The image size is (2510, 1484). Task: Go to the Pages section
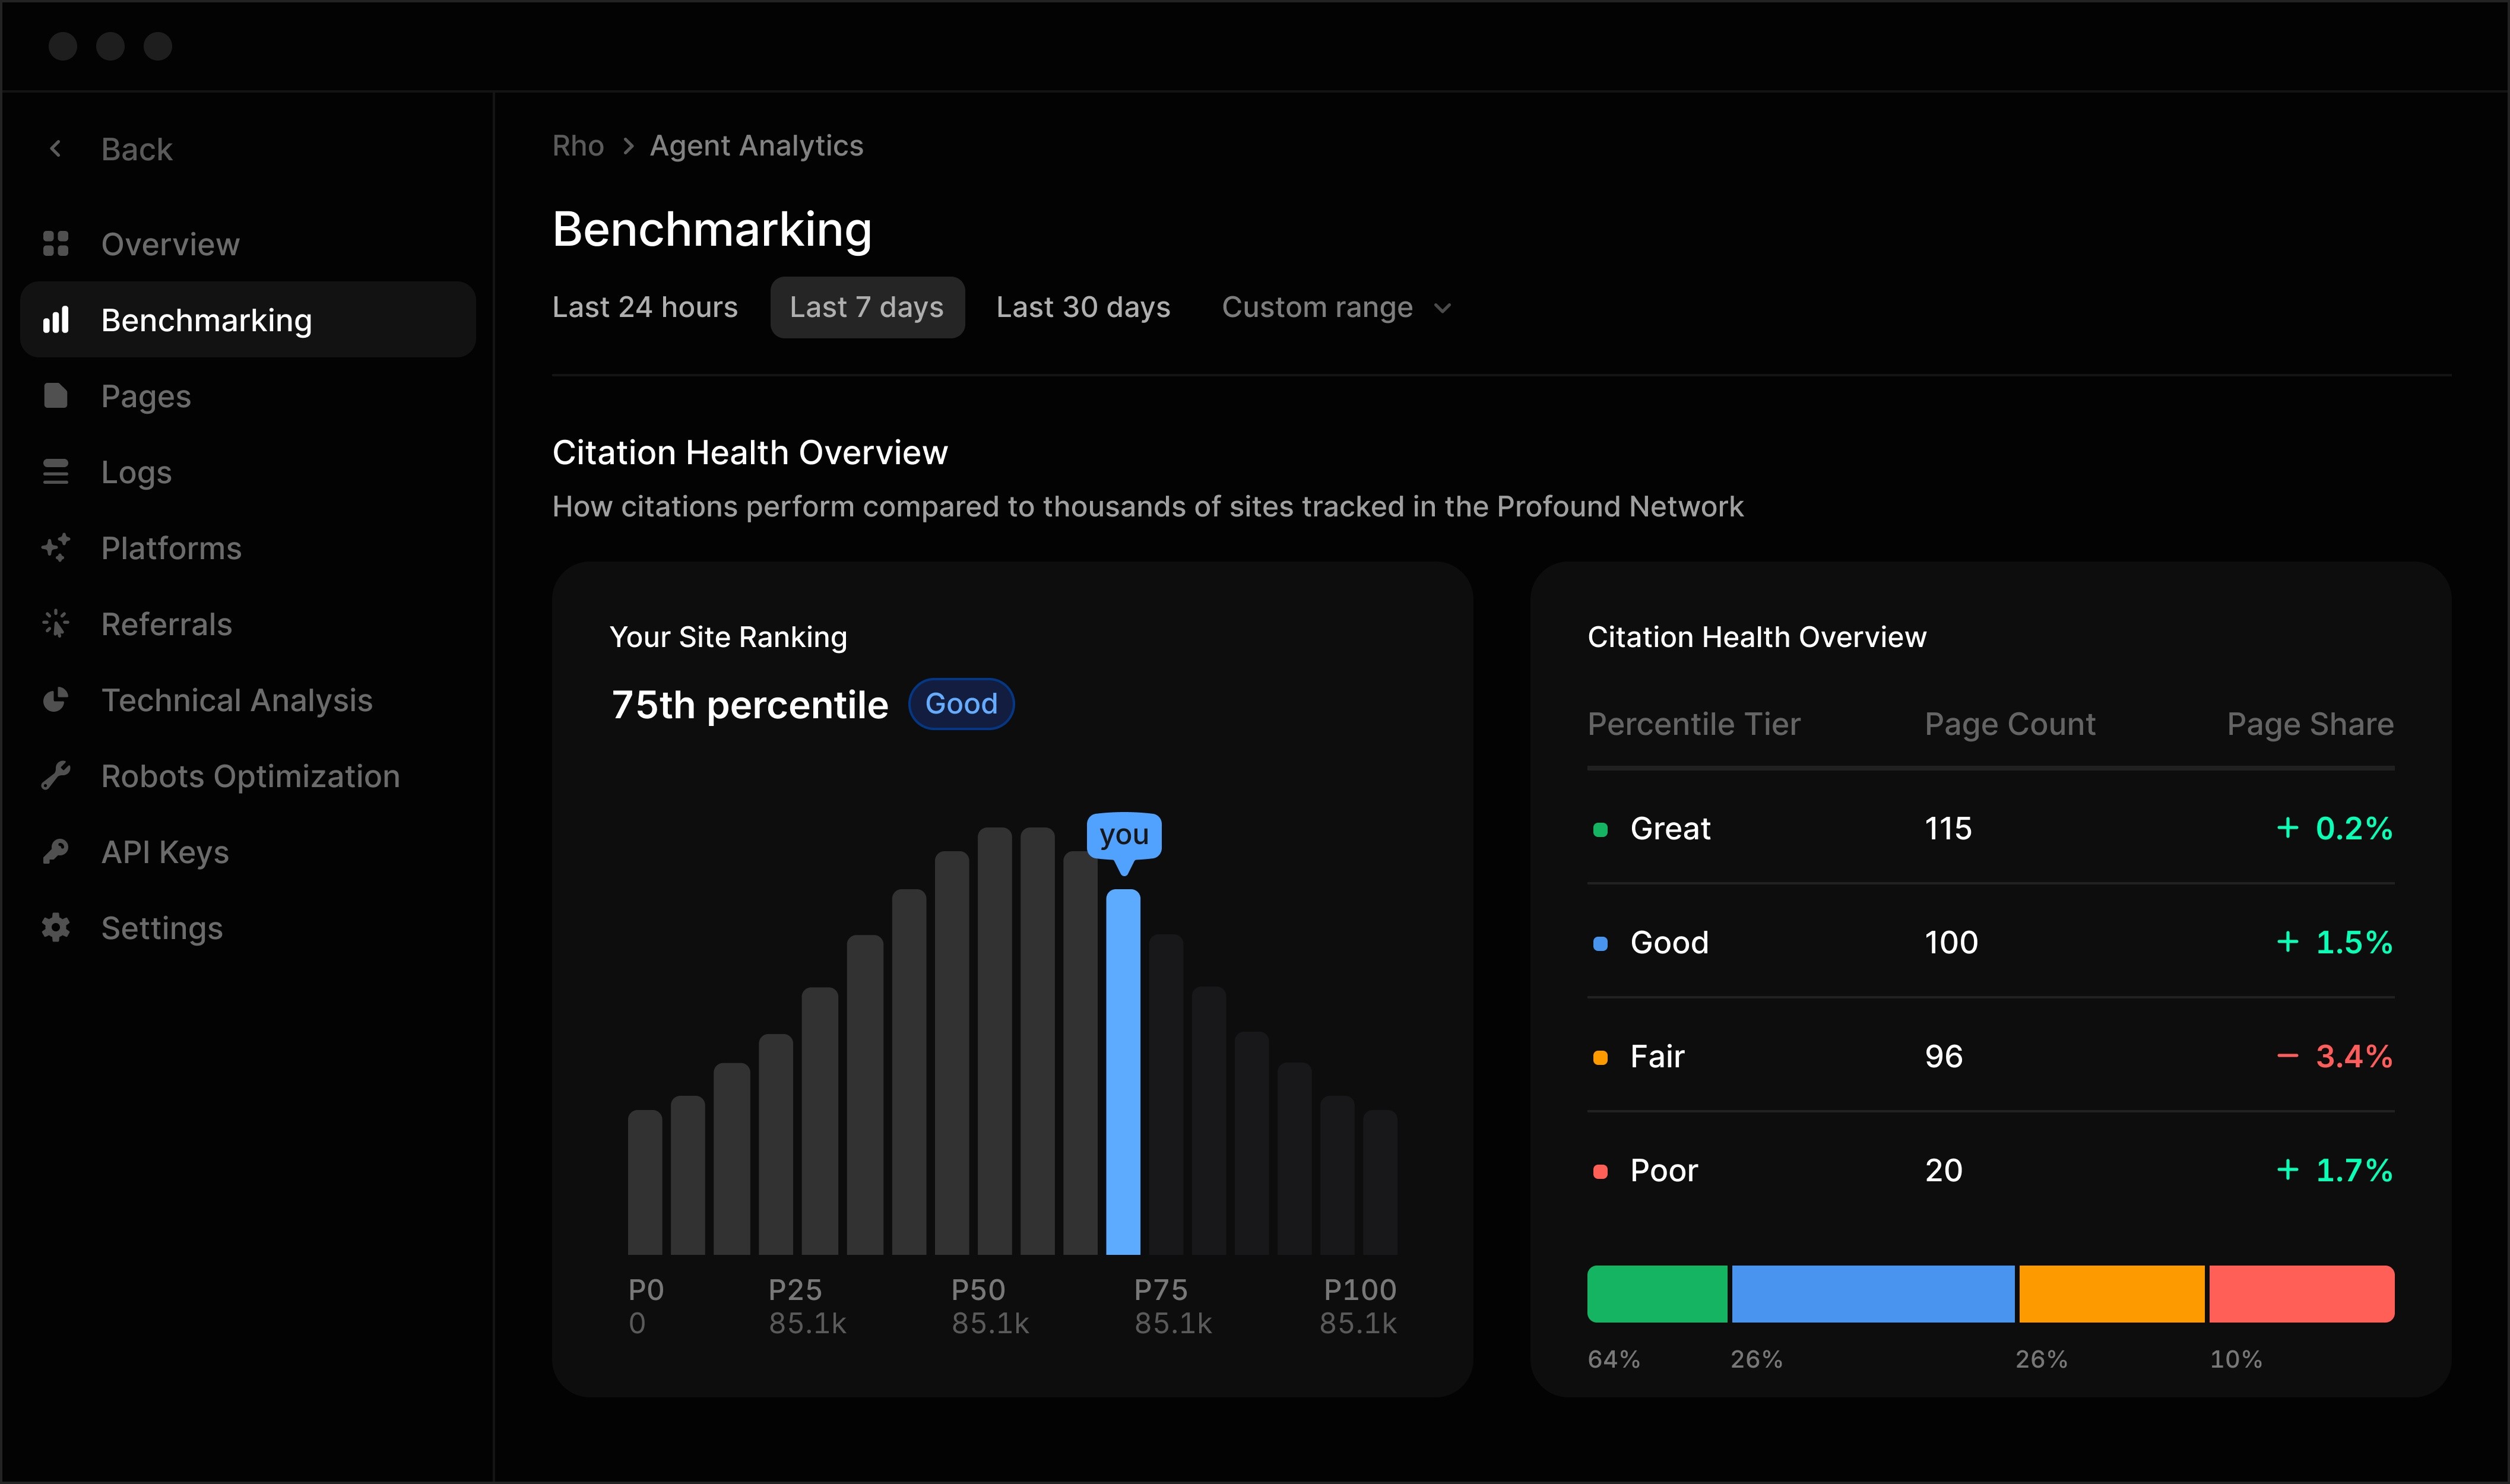[248, 396]
